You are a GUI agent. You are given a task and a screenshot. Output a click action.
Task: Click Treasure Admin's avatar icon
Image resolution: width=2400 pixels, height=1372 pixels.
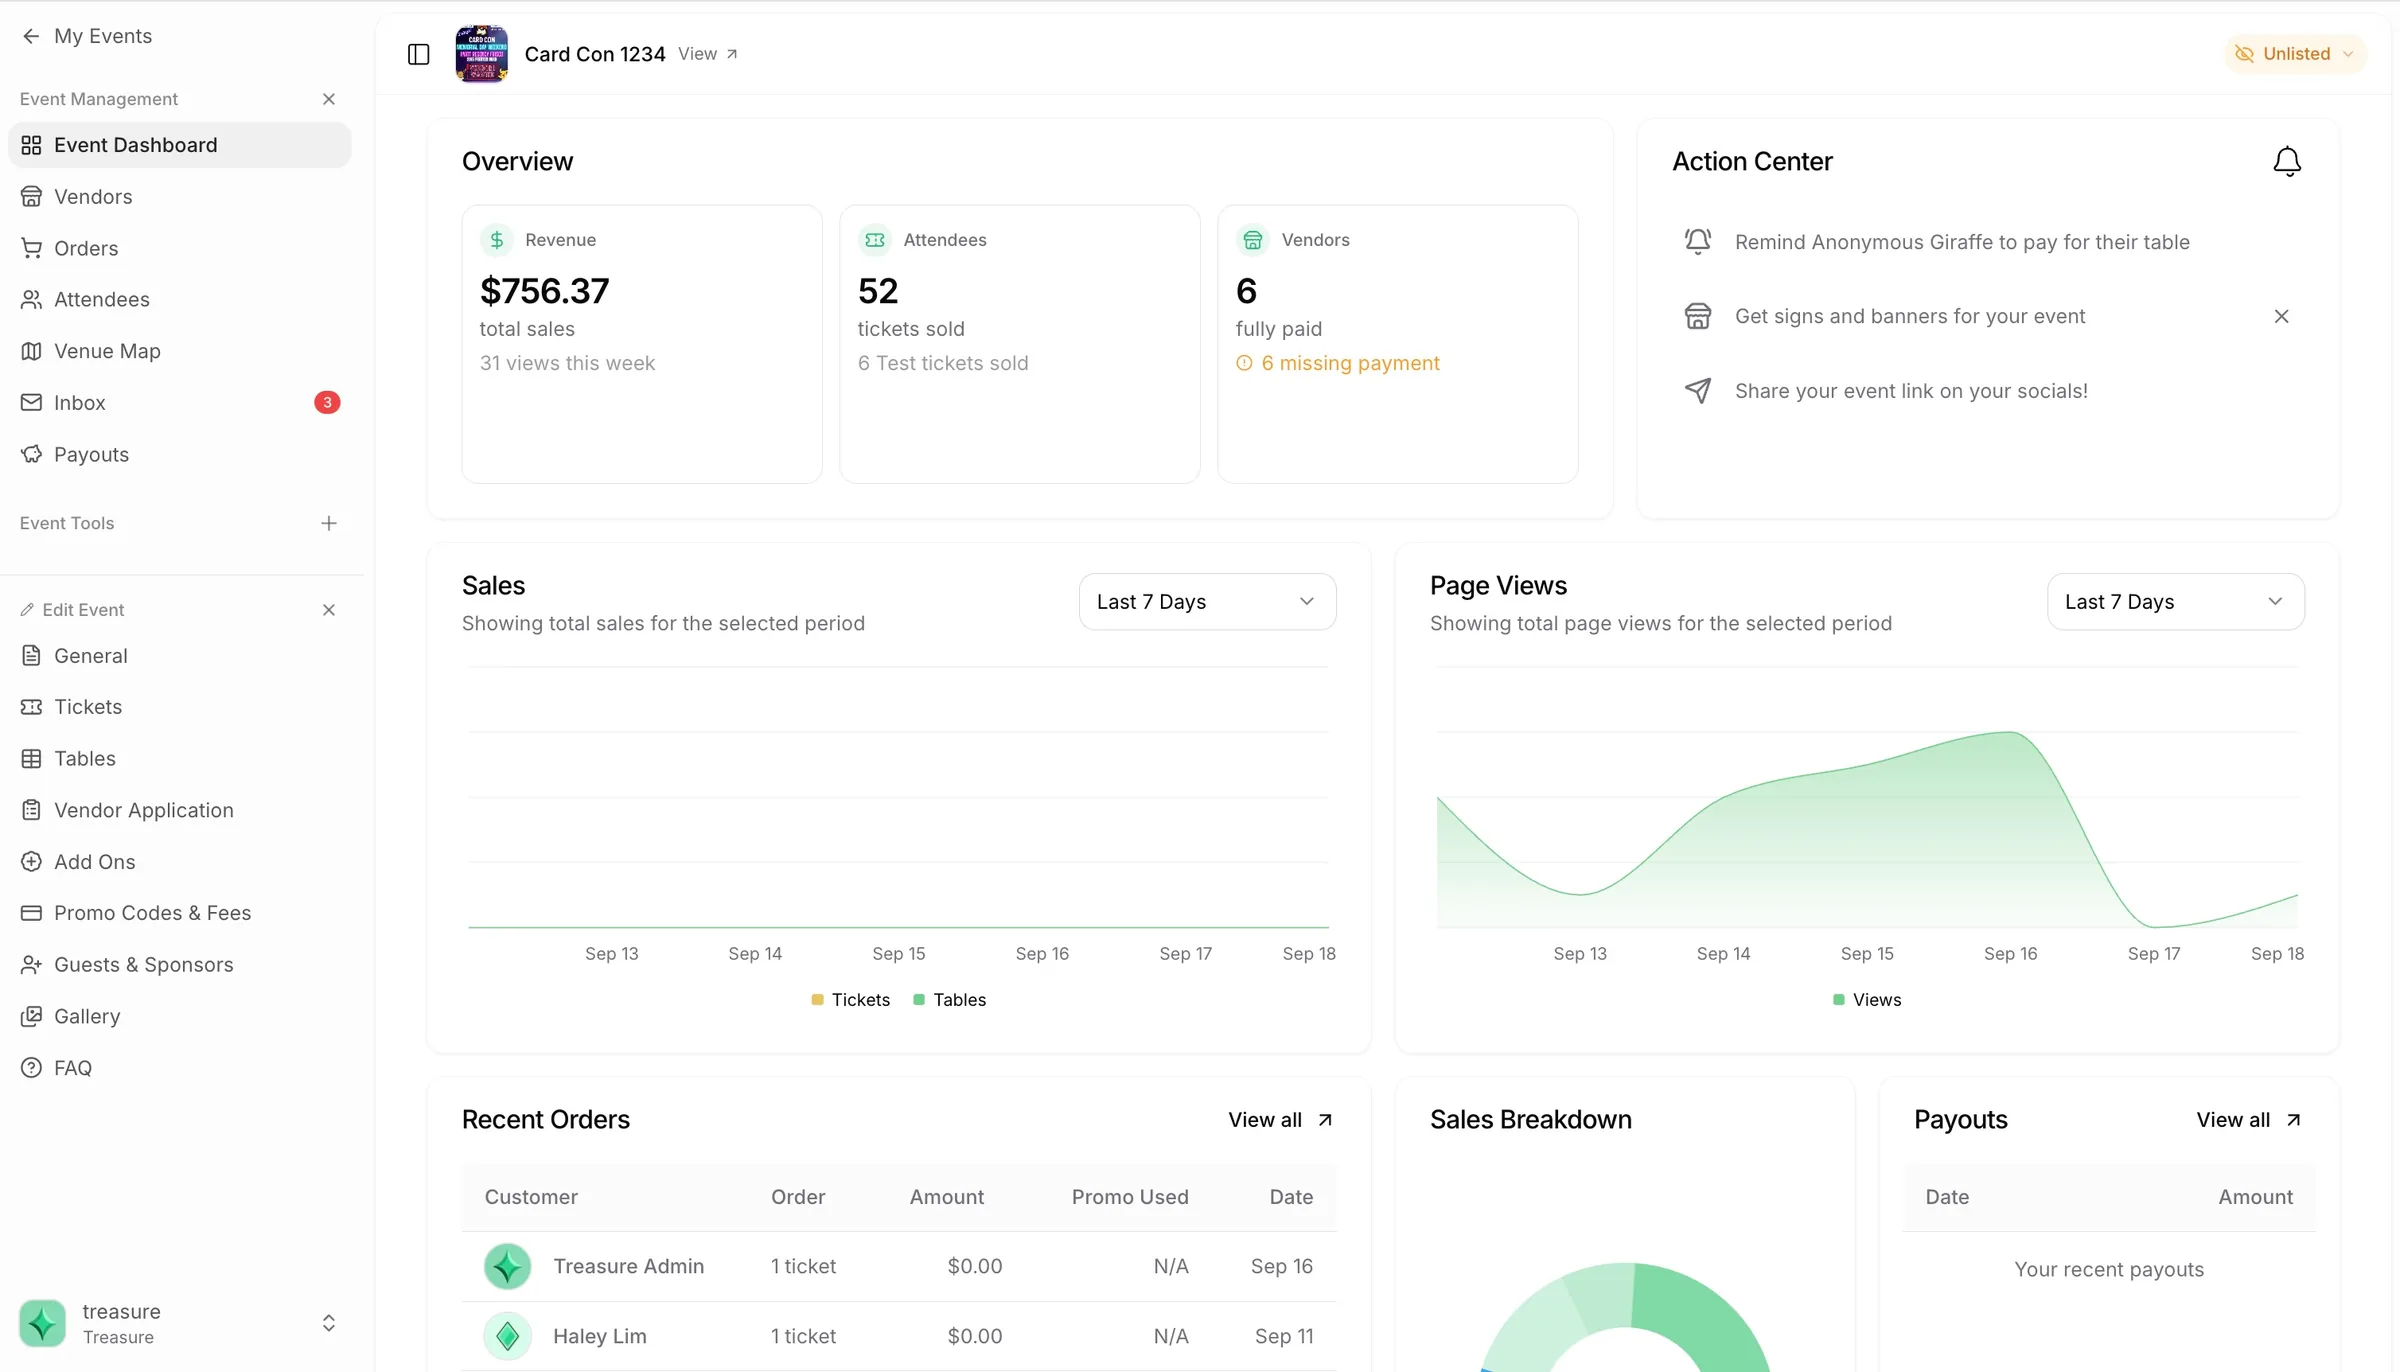tap(508, 1266)
